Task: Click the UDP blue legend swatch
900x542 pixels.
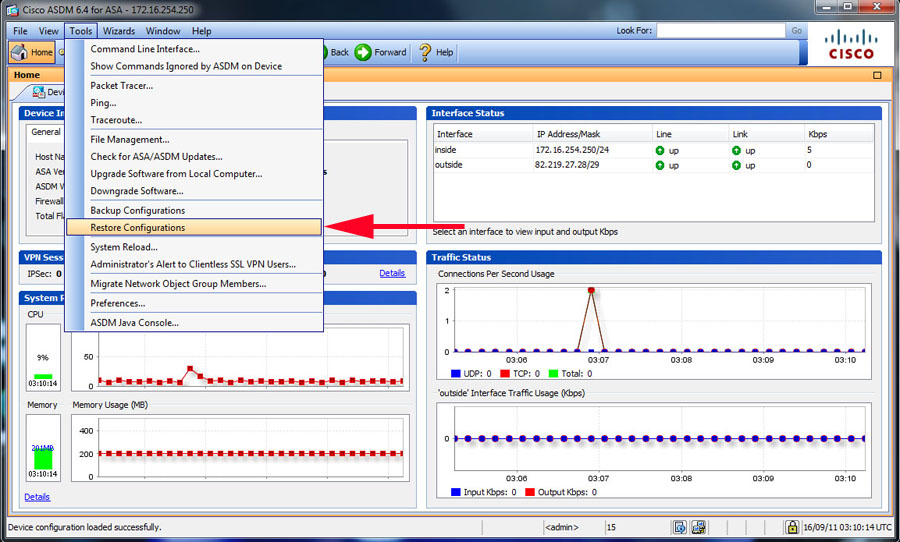Action: (456, 374)
